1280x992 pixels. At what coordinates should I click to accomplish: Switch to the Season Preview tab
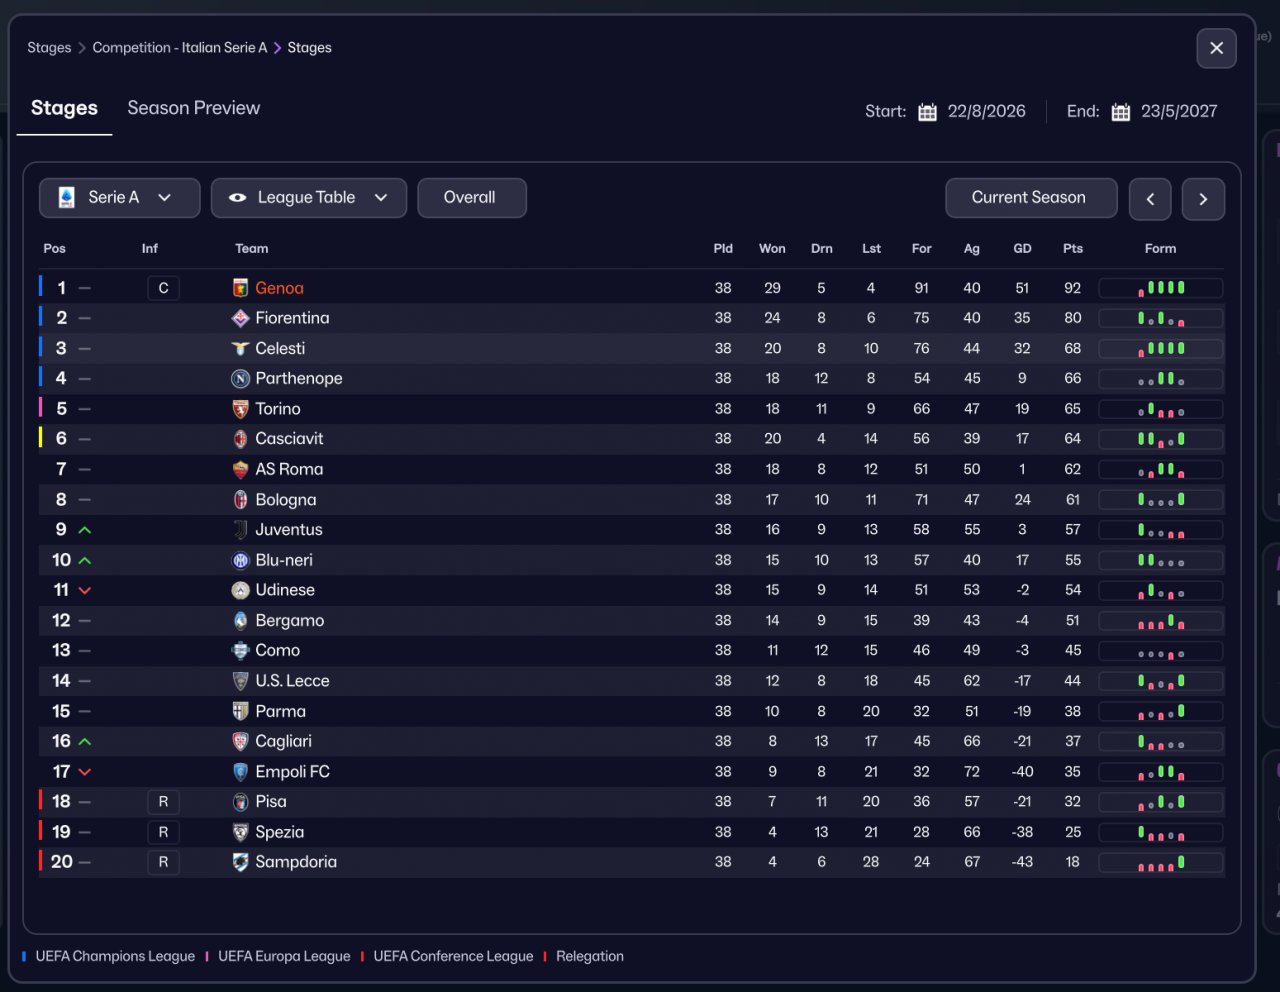click(x=193, y=108)
